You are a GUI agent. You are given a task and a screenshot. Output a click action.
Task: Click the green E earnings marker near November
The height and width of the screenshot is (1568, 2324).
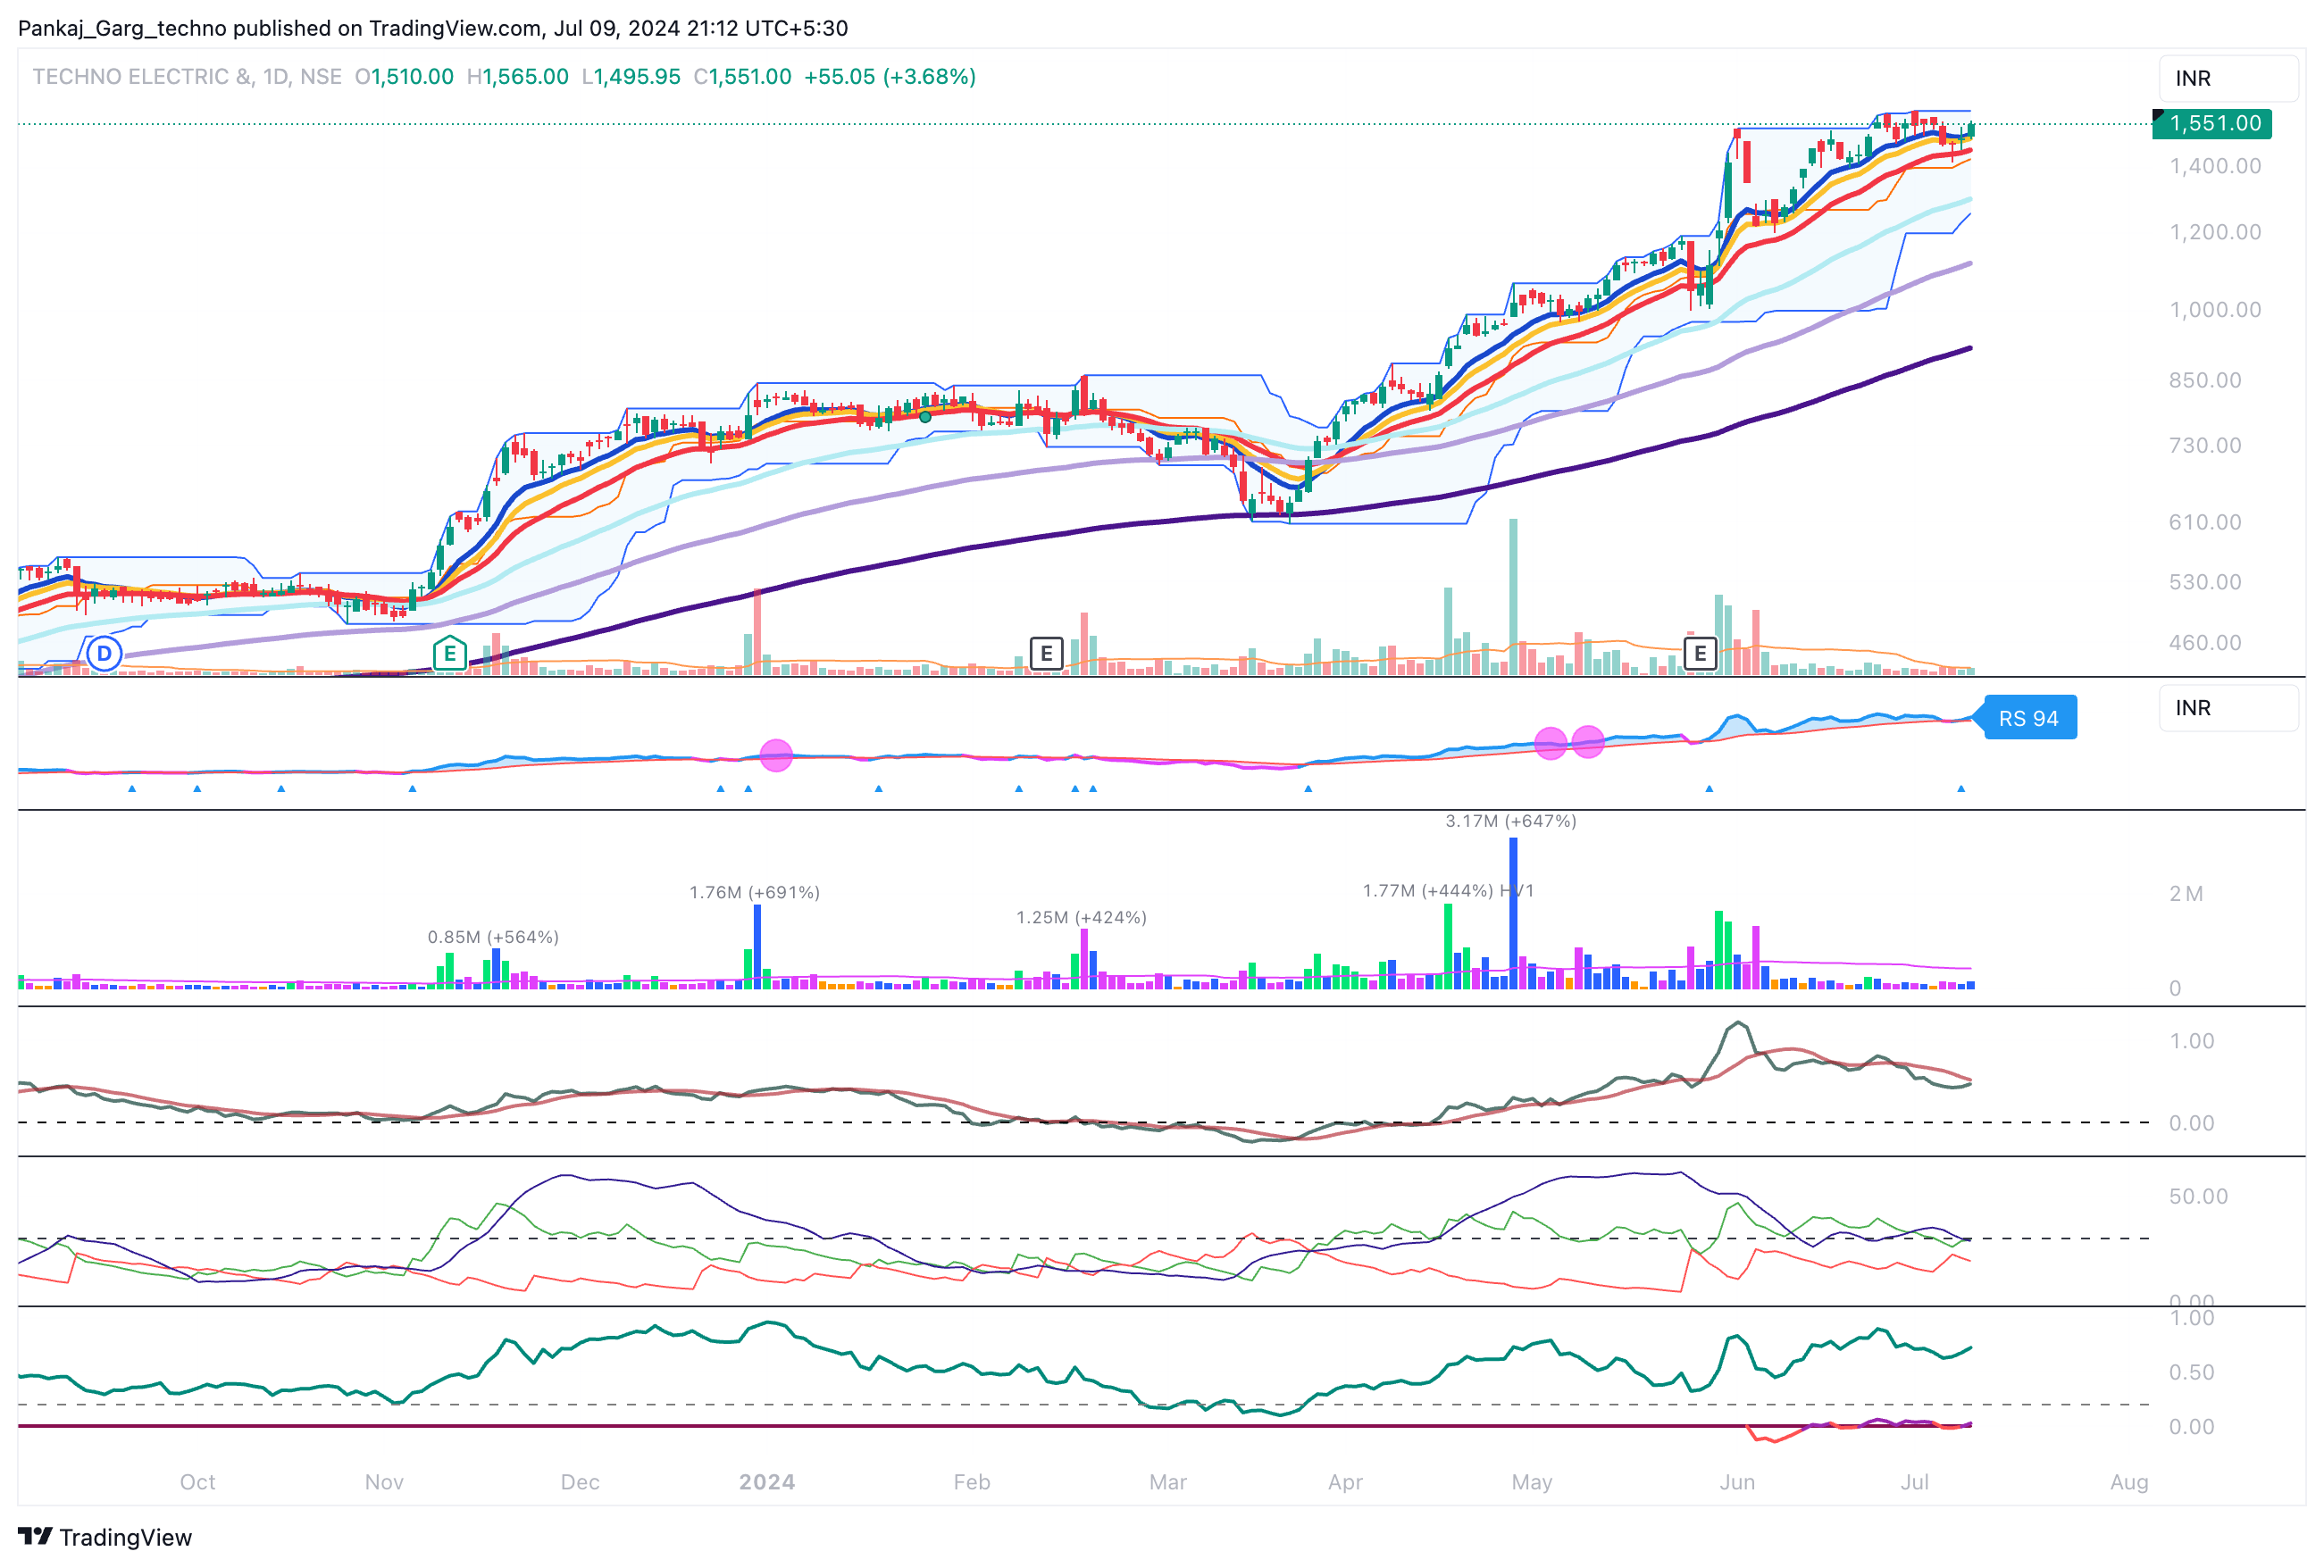(x=450, y=654)
